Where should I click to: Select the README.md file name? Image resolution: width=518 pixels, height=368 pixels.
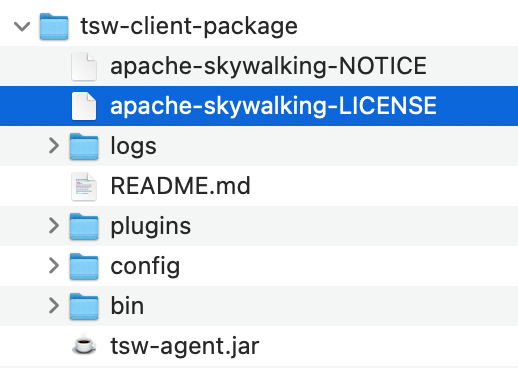[x=180, y=186]
